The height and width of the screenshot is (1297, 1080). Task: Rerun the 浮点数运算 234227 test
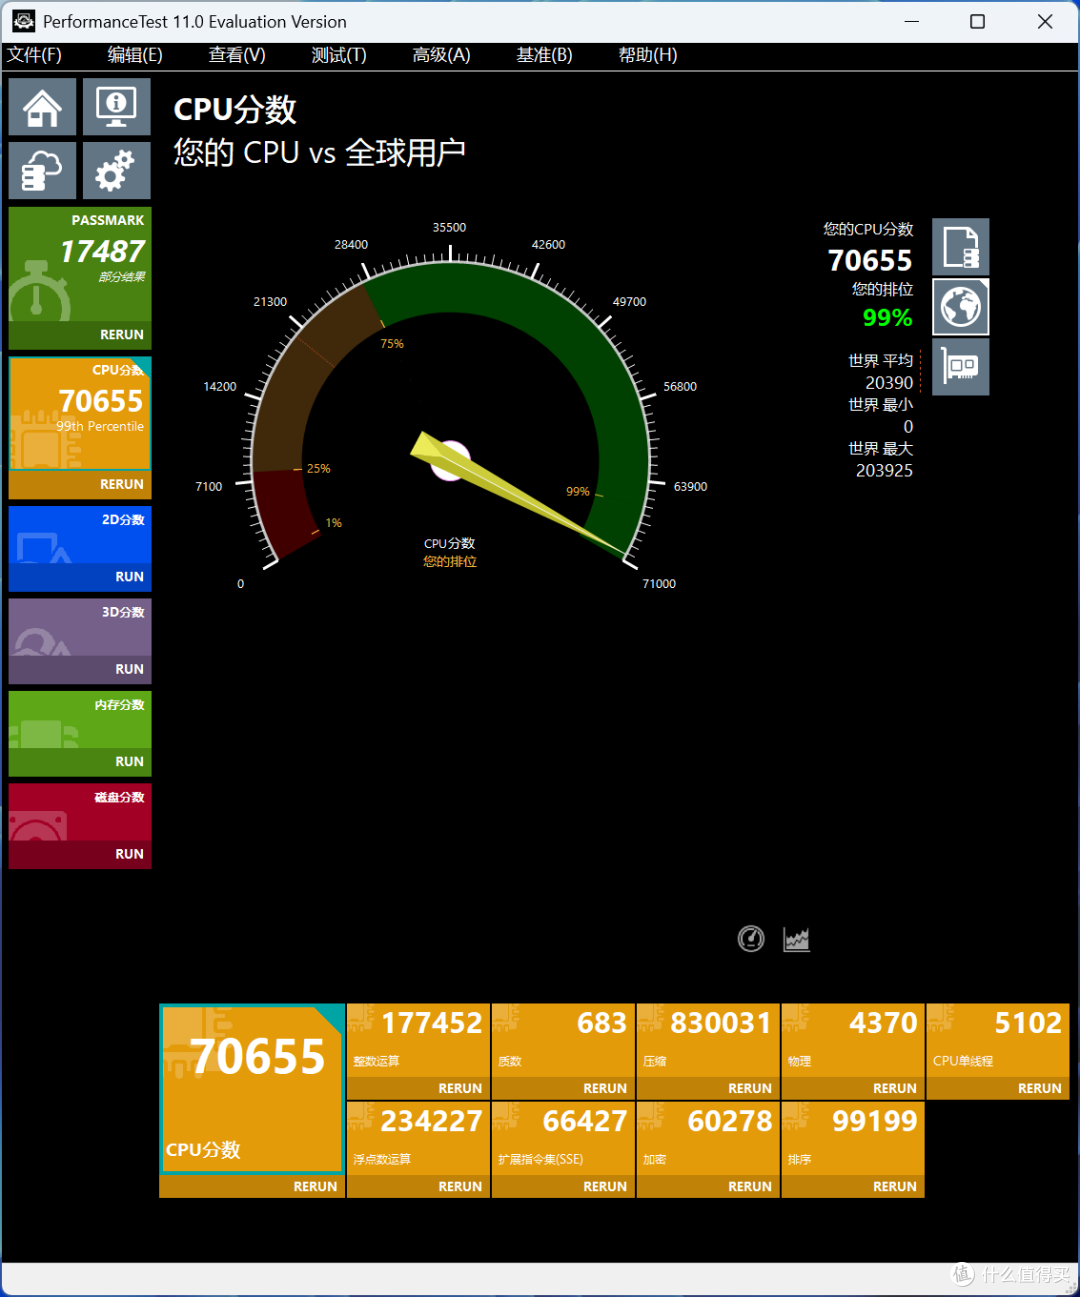point(419,1187)
